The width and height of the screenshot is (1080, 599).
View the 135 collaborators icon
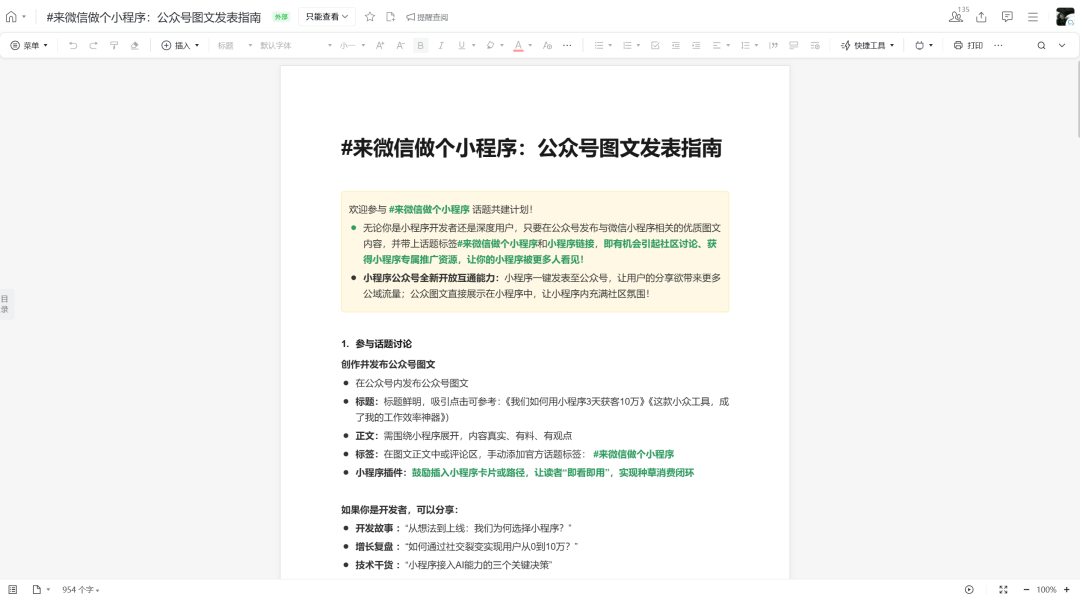tap(957, 16)
